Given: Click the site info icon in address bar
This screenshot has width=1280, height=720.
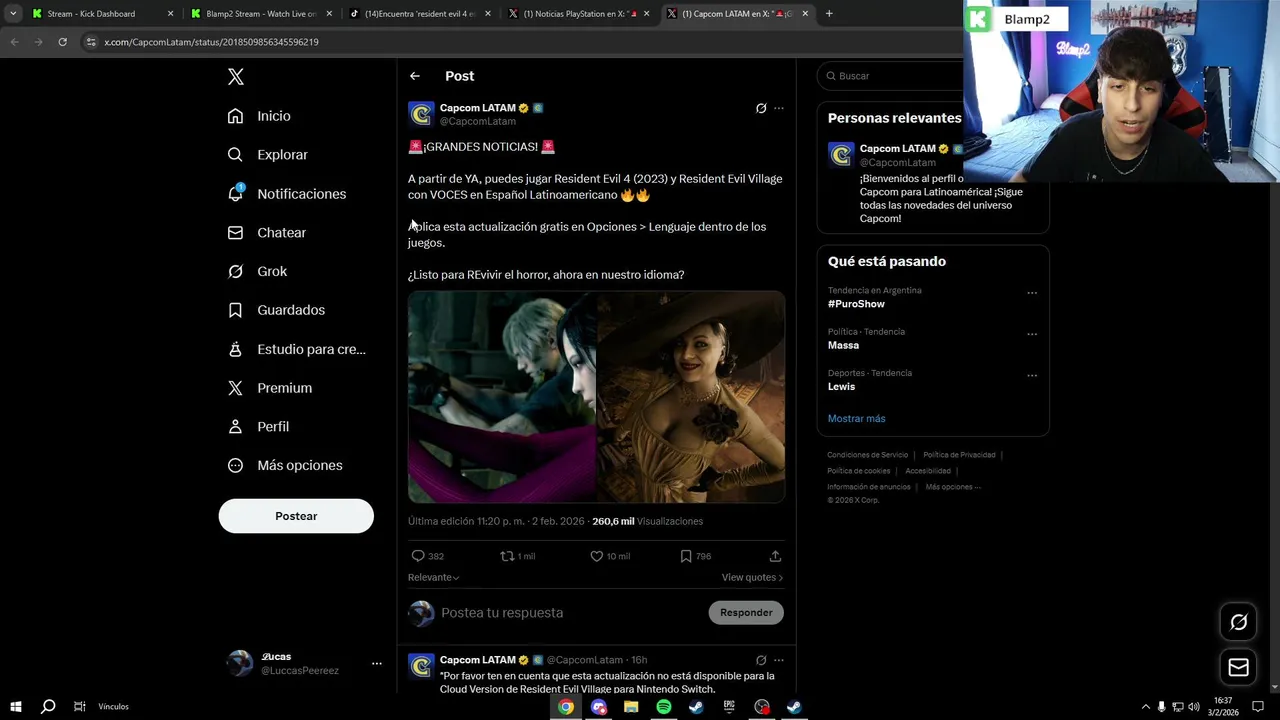Looking at the screenshot, I should pyautogui.click(x=91, y=42).
